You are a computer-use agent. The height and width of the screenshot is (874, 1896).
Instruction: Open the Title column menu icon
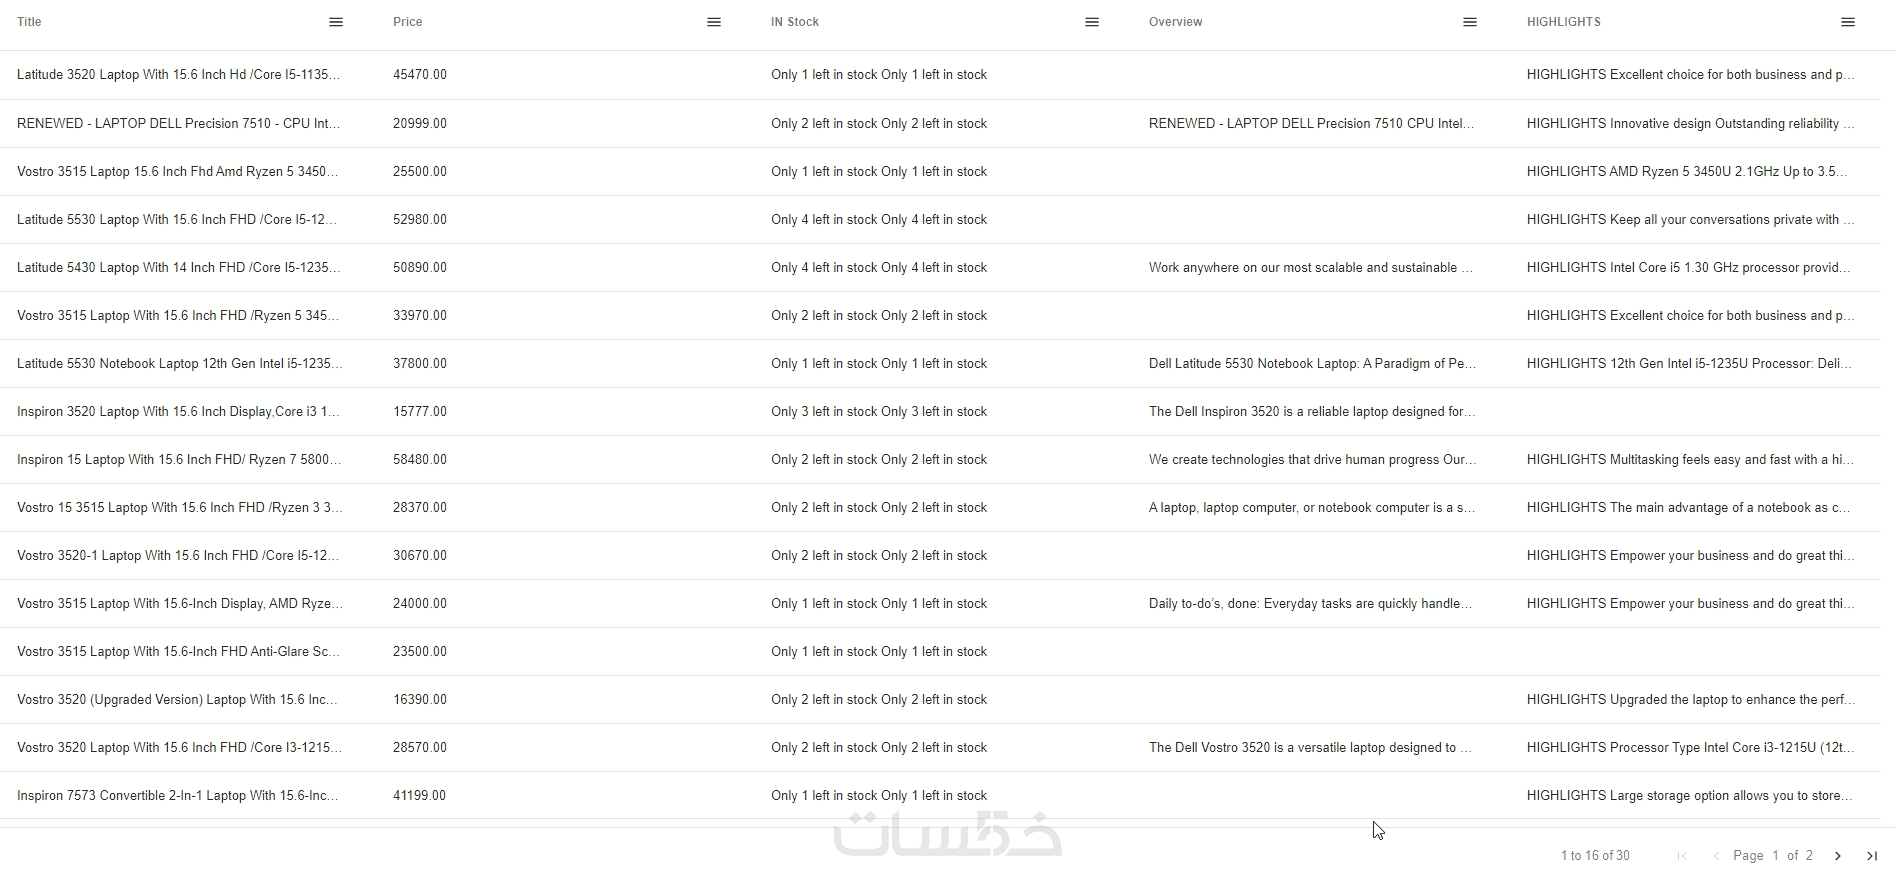click(x=336, y=22)
